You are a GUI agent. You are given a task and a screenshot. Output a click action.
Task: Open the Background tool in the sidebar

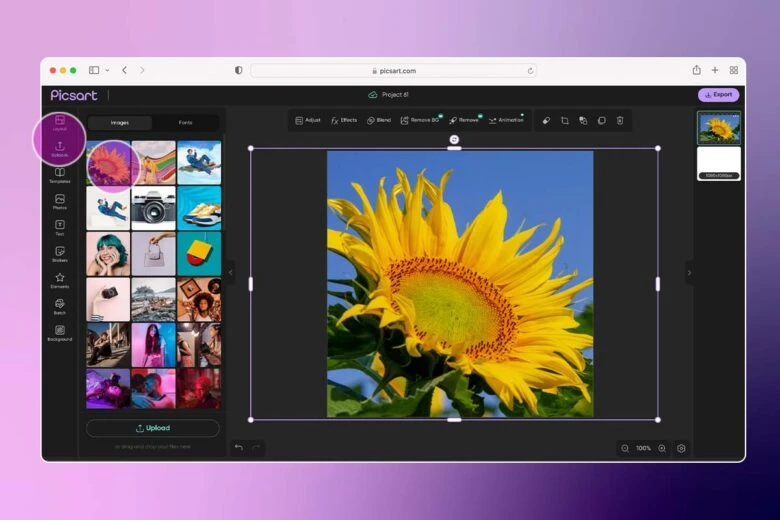tap(60, 333)
